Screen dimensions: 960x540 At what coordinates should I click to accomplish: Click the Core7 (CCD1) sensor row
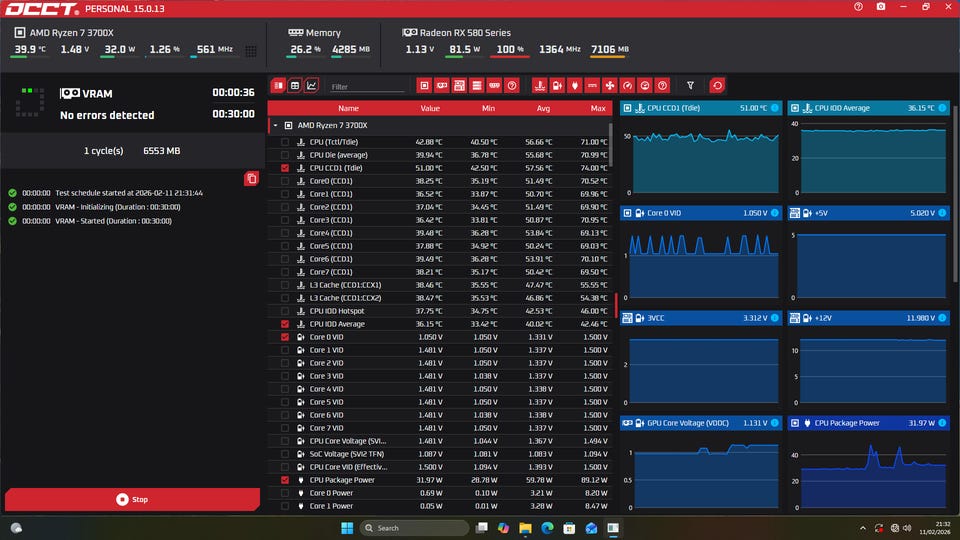440,272
